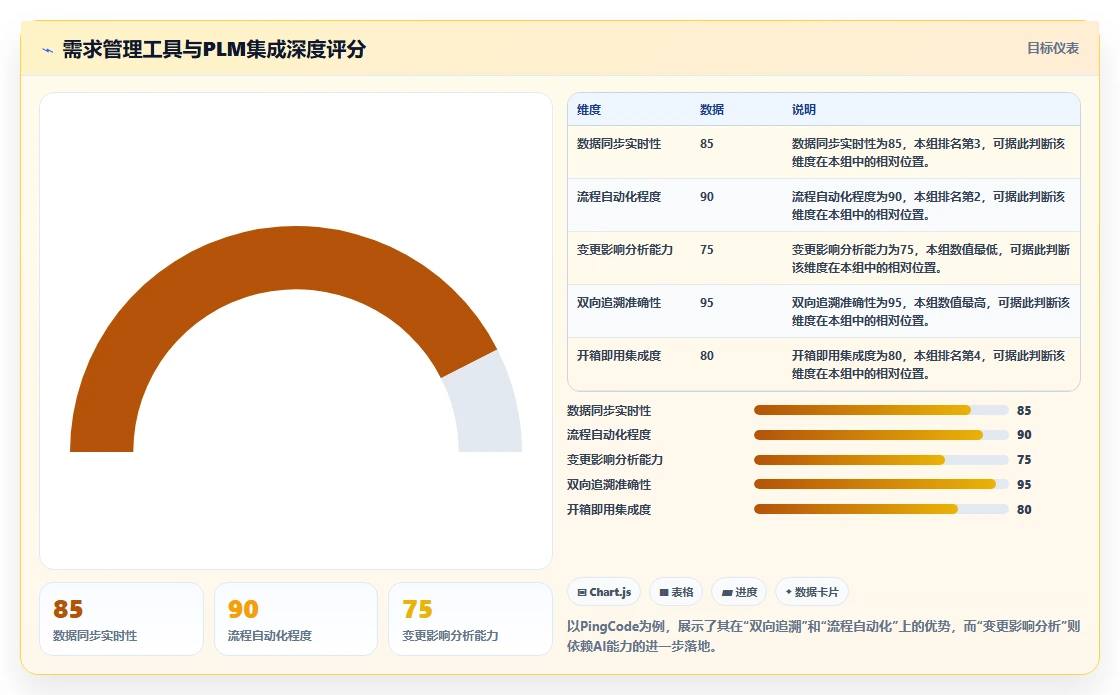Click the PingCode summary paragraph

[x=824, y=636]
